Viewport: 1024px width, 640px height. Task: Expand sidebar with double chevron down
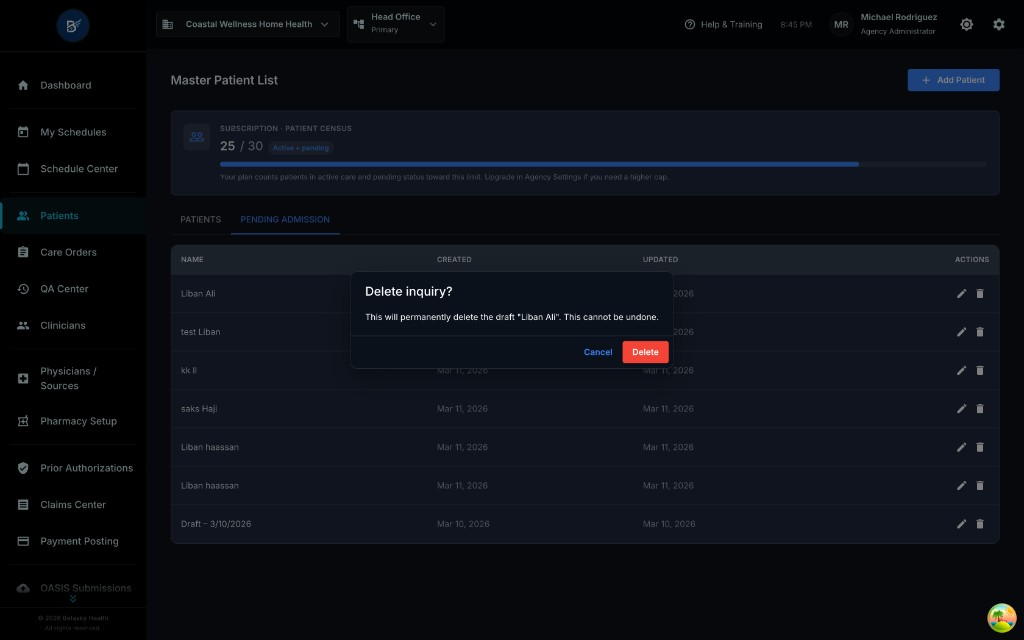pyautogui.click(x=73, y=598)
